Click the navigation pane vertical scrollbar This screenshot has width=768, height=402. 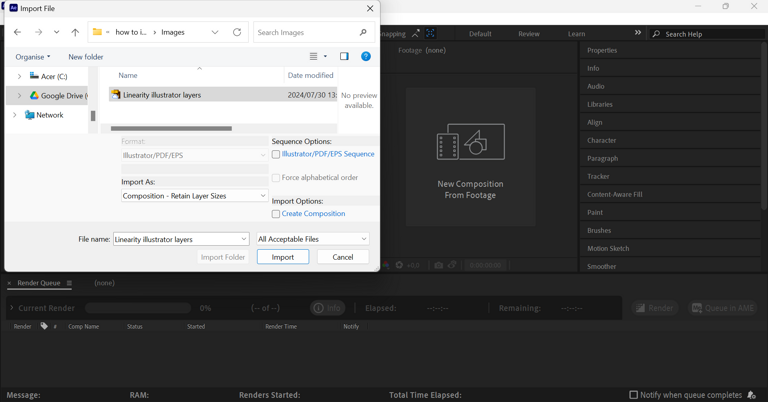(x=93, y=116)
